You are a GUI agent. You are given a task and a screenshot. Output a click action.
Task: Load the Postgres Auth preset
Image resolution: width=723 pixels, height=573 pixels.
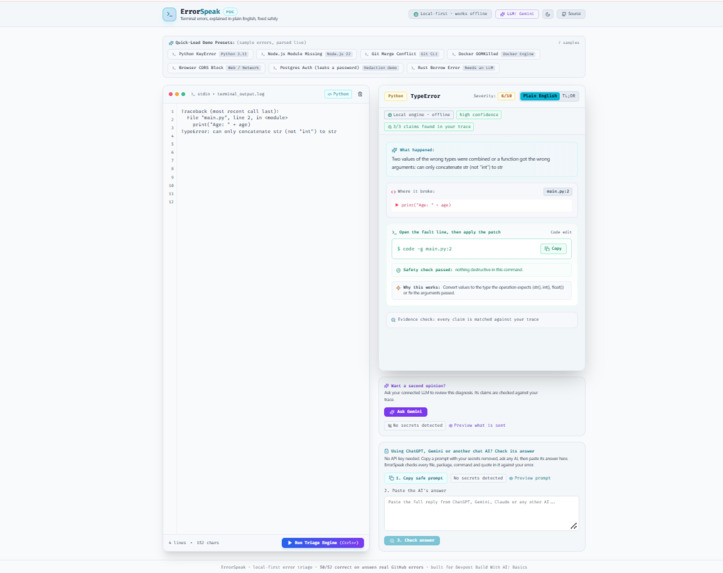click(336, 68)
